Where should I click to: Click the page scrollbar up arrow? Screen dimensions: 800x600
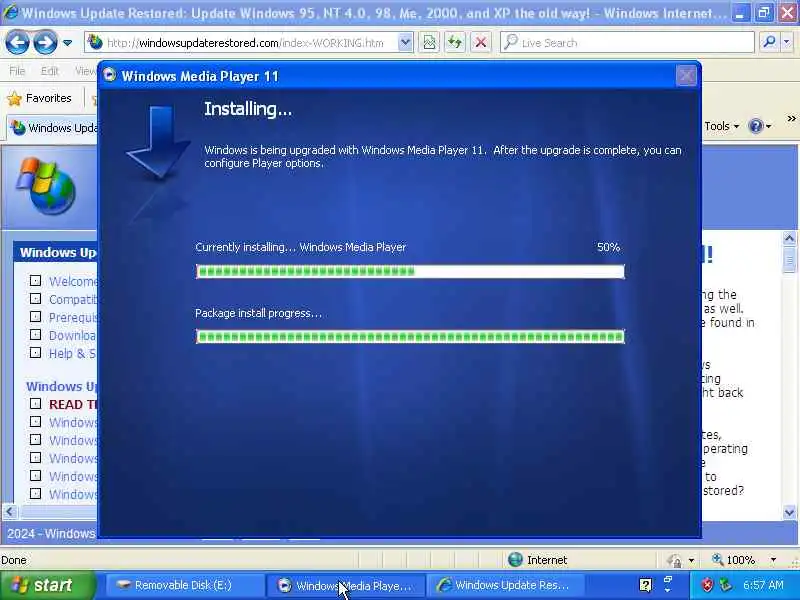(789, 238)
